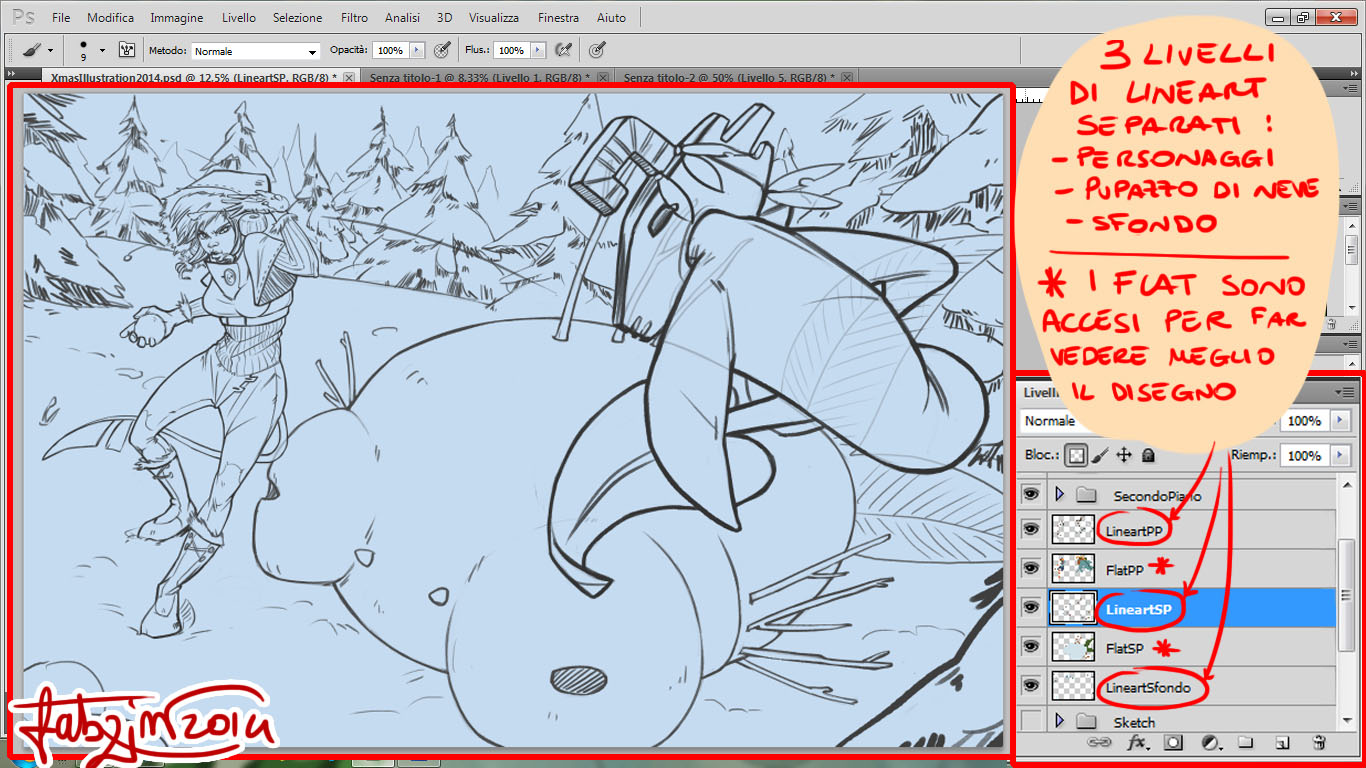Open the Brush tool preset picker
1366x768 pixels.
pos(37,49)
